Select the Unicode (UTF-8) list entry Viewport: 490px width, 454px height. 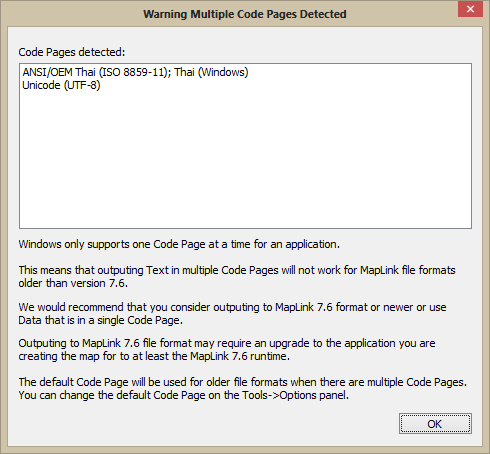click(61, 85)
